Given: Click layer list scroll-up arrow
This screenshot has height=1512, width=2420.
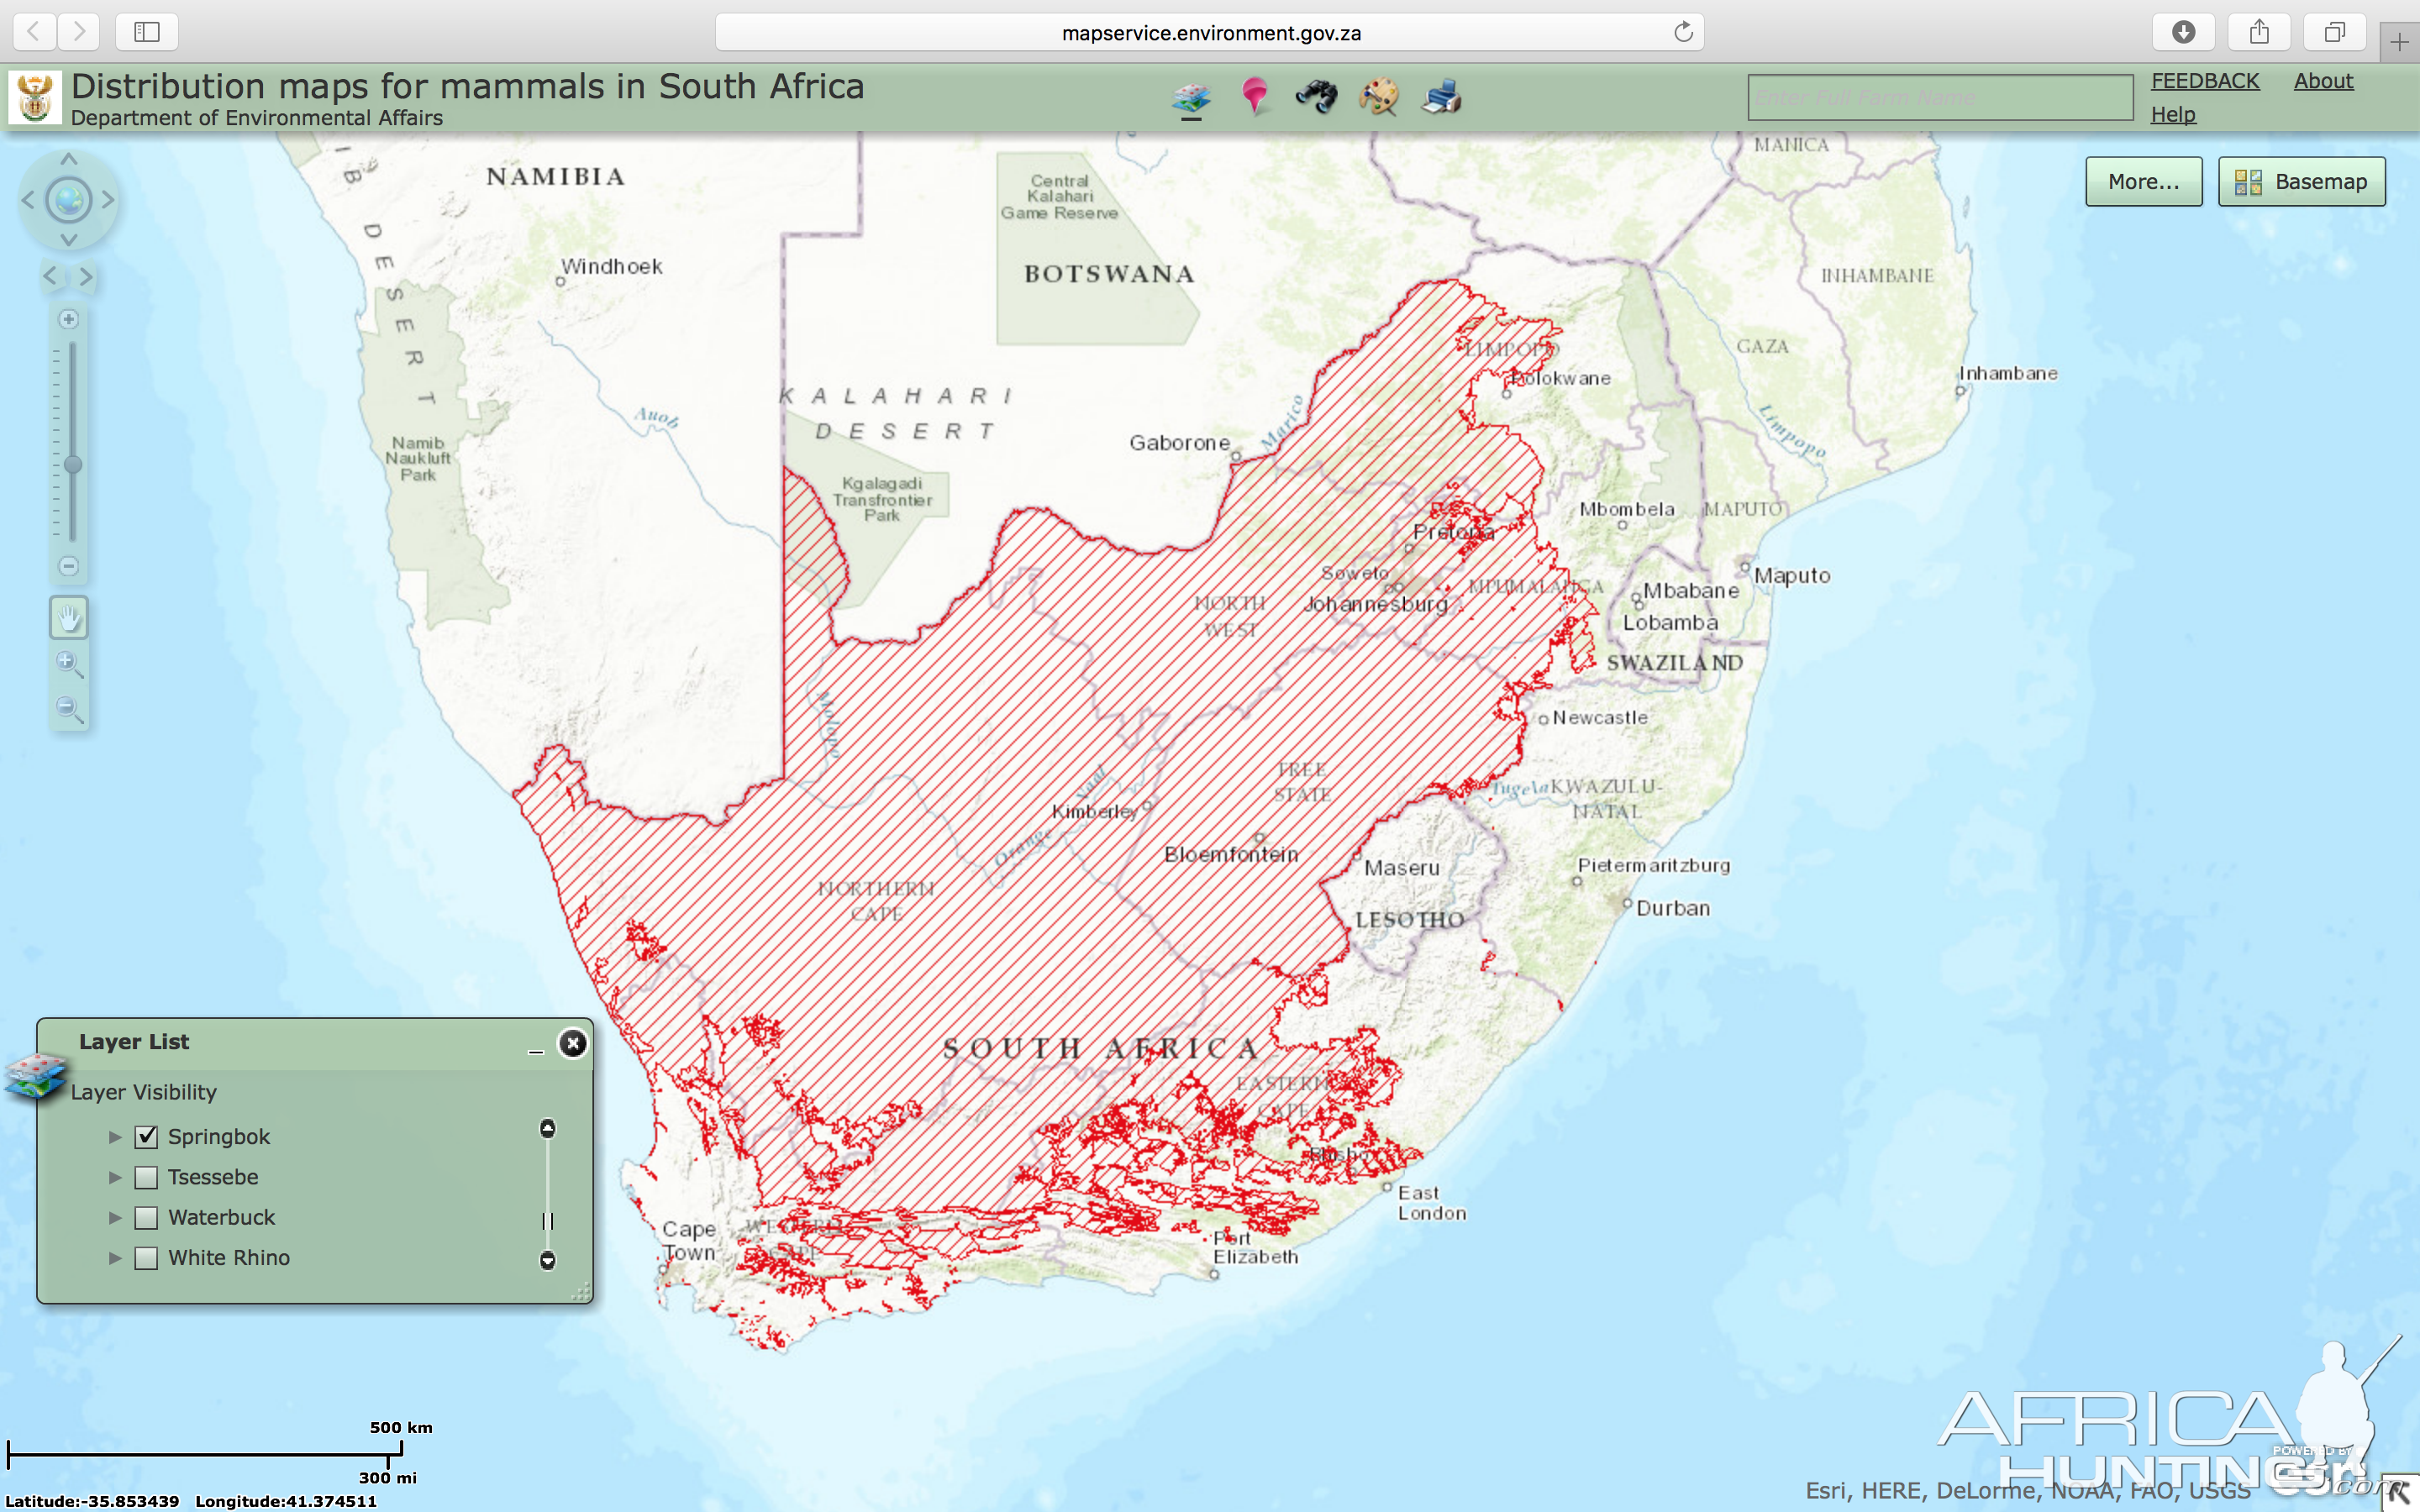Looking at the screenshot, I should [547, 1129].
